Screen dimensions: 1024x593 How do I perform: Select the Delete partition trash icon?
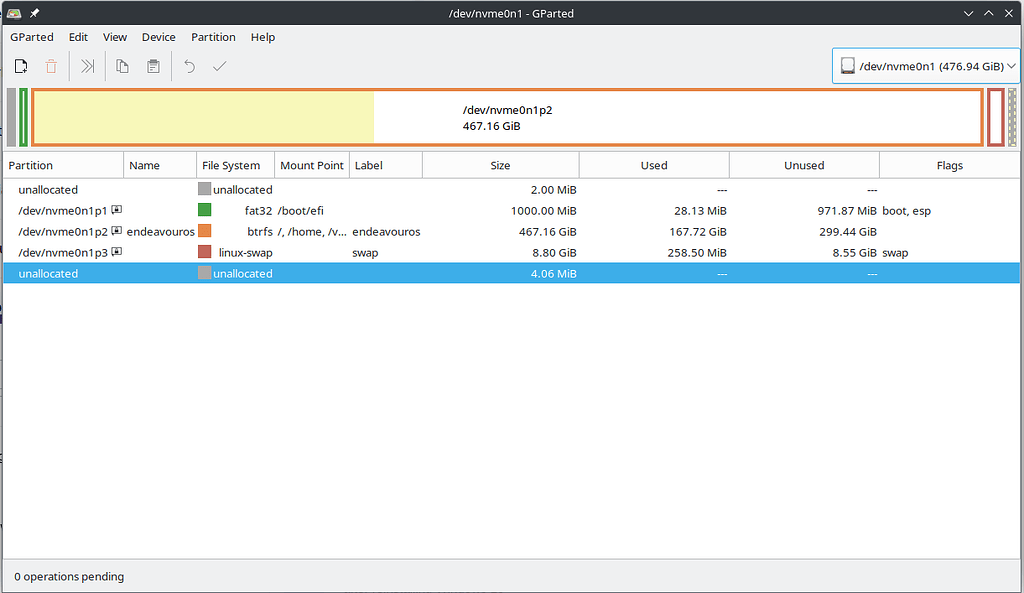[x=51, y=66]
